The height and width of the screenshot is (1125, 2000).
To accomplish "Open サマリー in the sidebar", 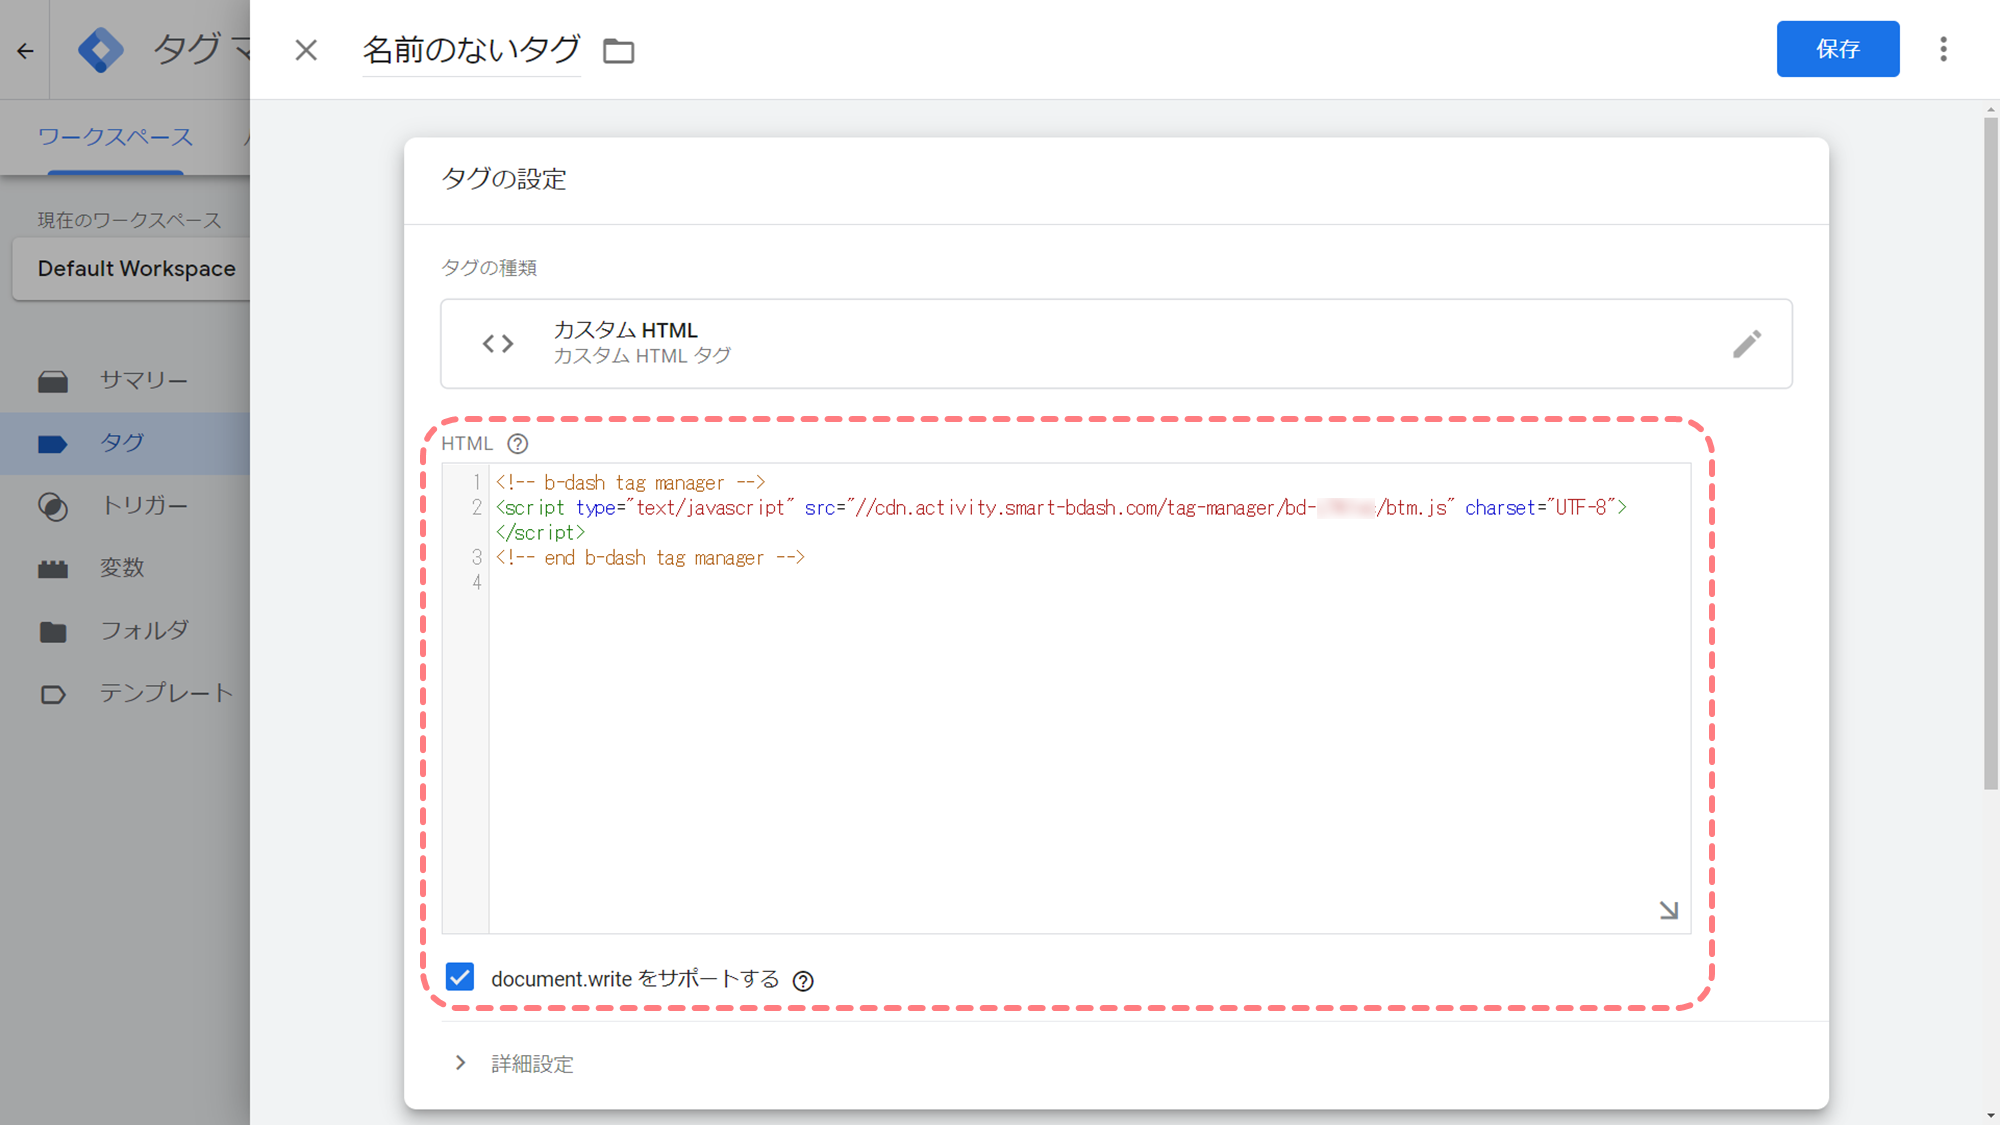I will (x=125, y=381).
